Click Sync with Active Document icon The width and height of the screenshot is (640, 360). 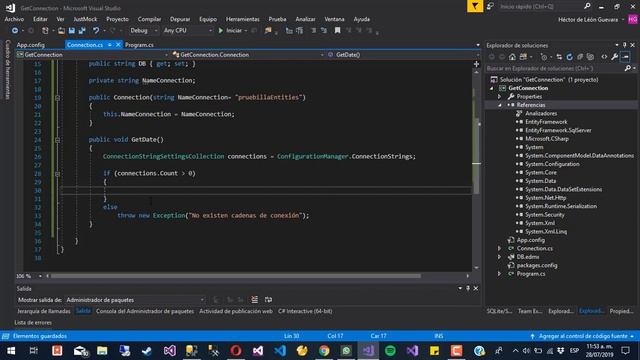[x=559, y=57]
